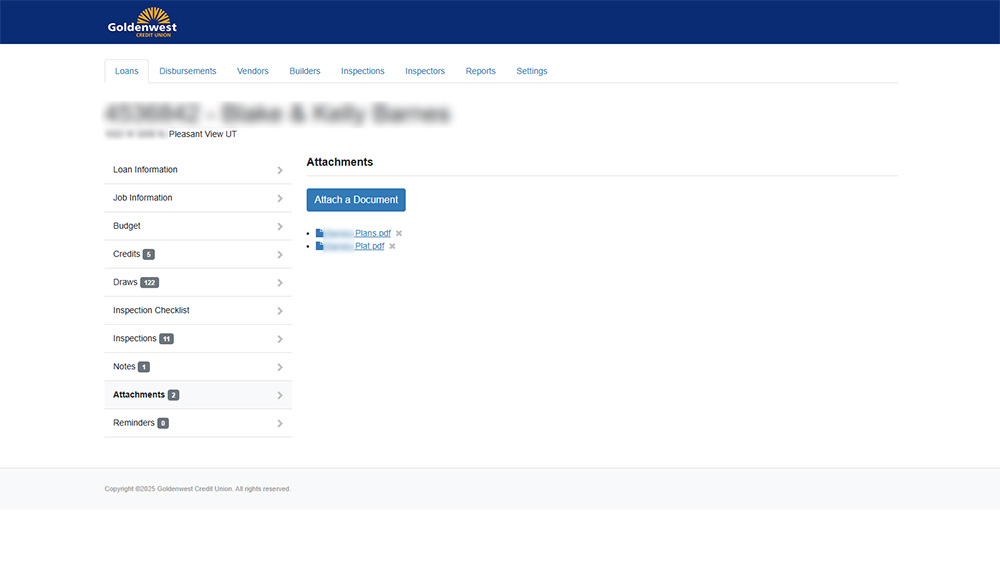1000x581 pixels.
Task: Remove Plat.pdf using its x icon
Action: coord(392,246)
